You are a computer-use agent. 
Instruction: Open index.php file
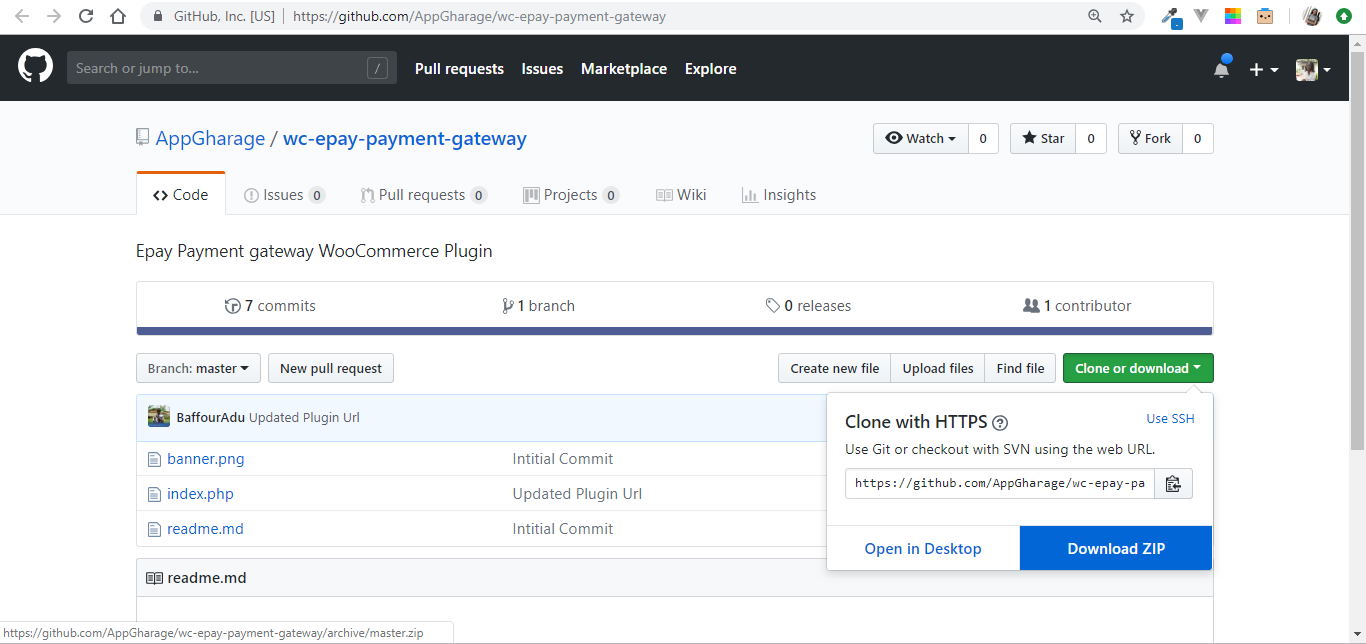(x=200, y=494)
